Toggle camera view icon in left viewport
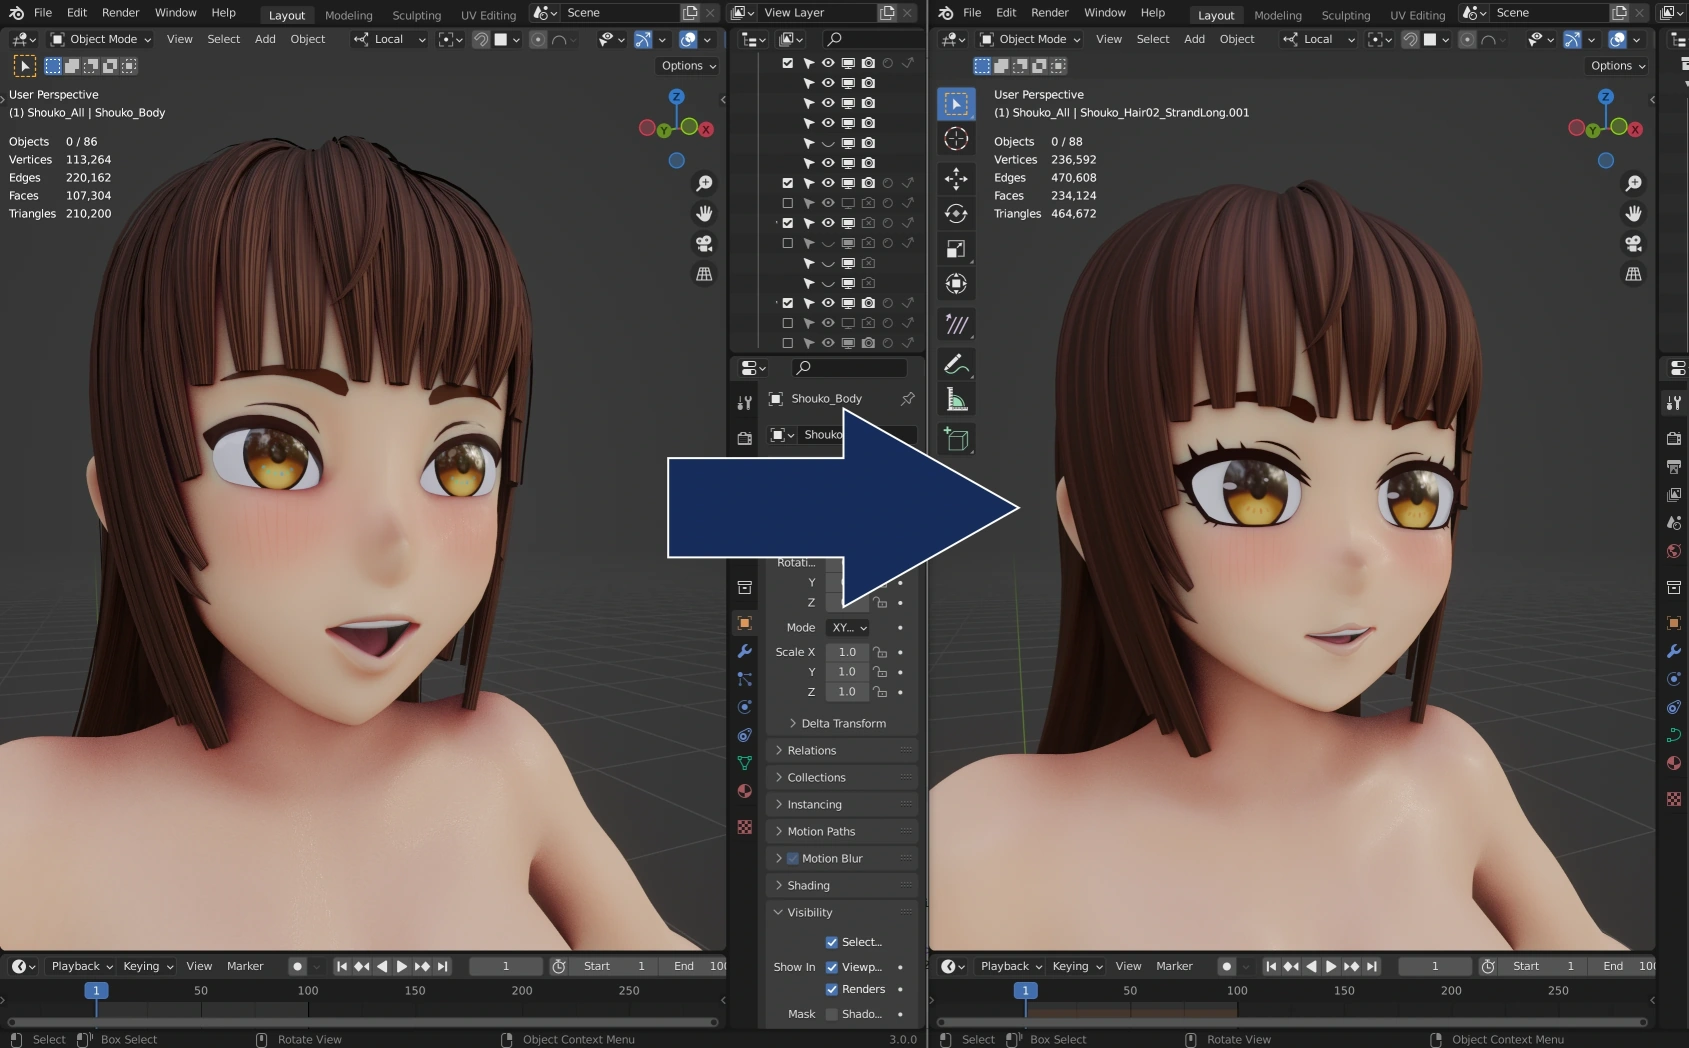 704,243
